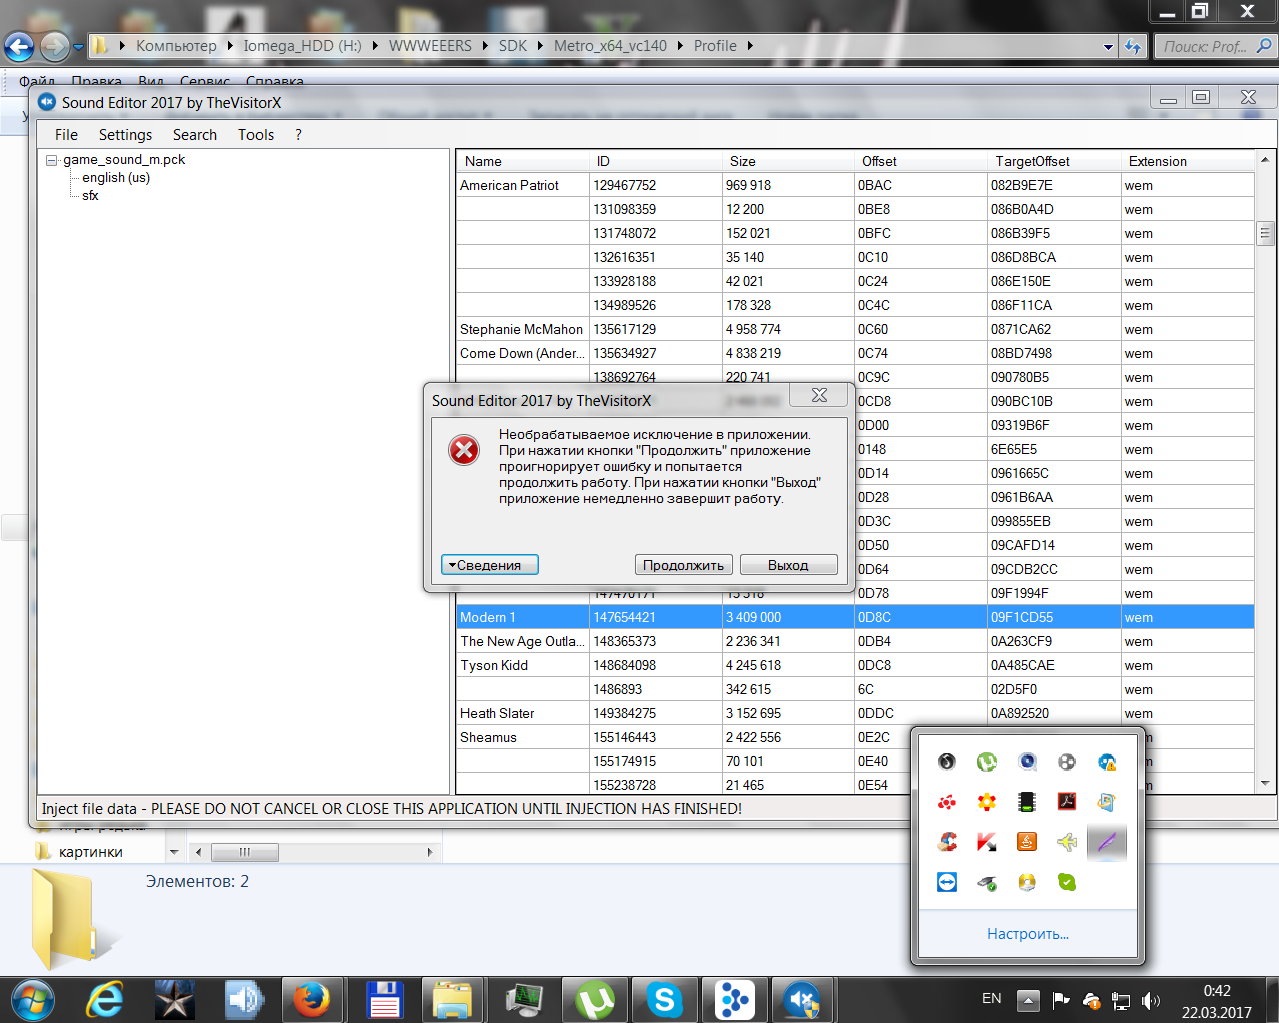Open the CCleaner tray icon
1279x1023 pixels.
[x=947, y=842]
